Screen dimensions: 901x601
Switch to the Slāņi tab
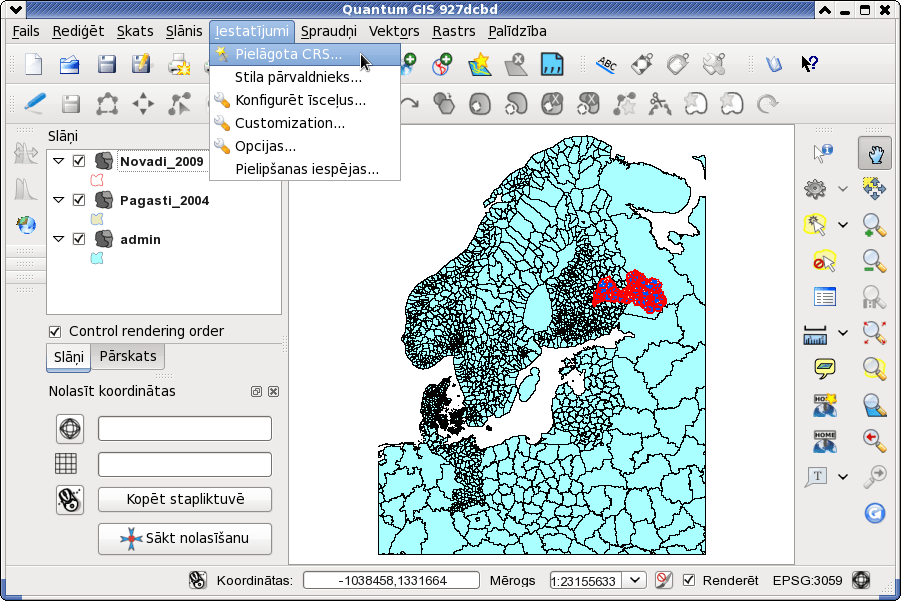pos(68,357)
